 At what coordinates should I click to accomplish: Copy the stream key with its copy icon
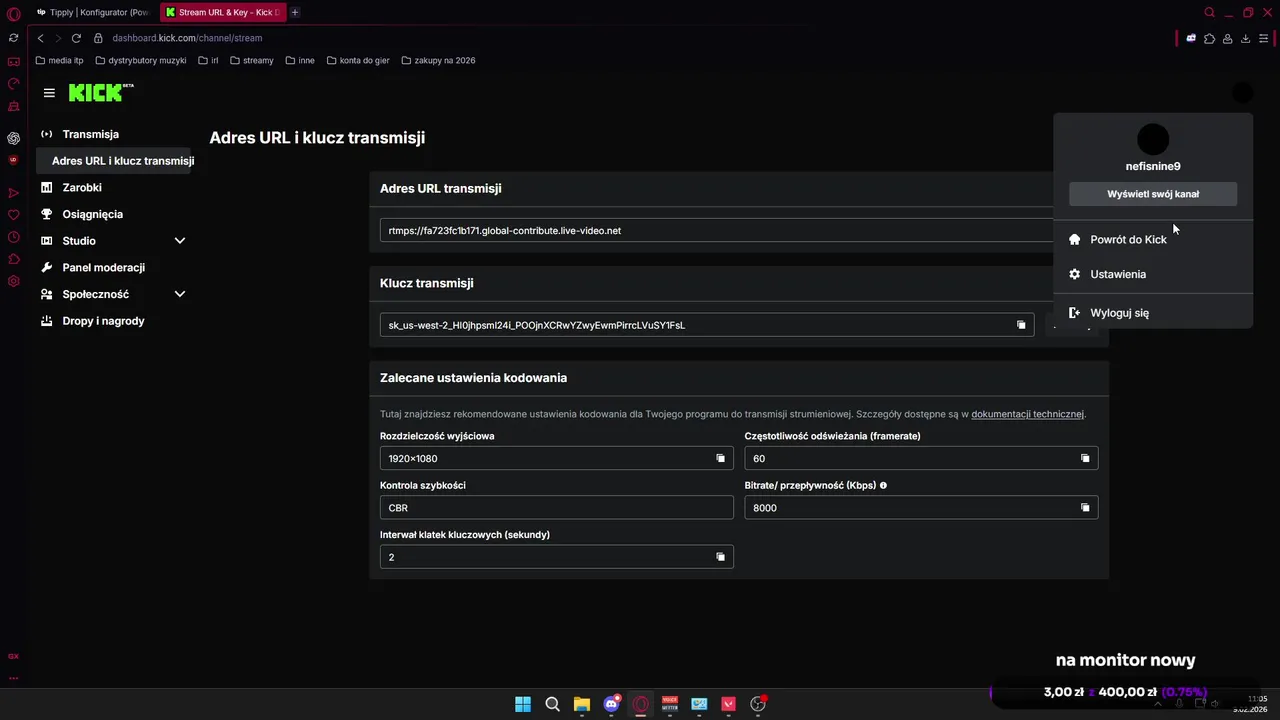point(1021,325)
